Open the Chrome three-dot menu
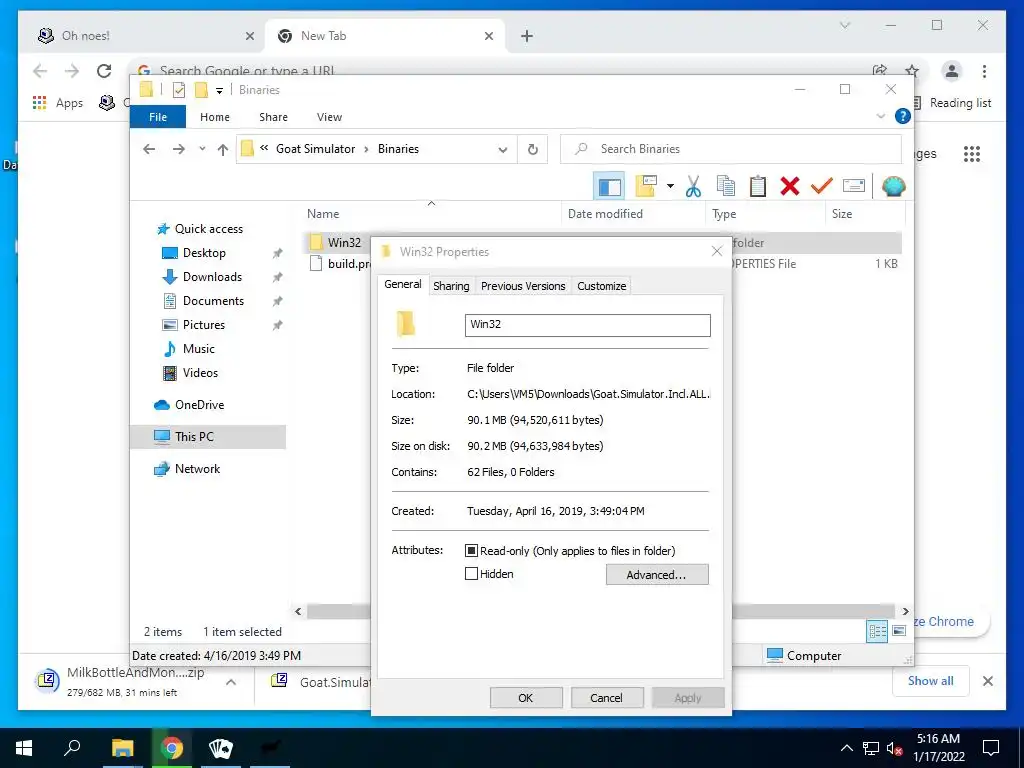Viewport: 1024px width, 768px height. point(984,71)
